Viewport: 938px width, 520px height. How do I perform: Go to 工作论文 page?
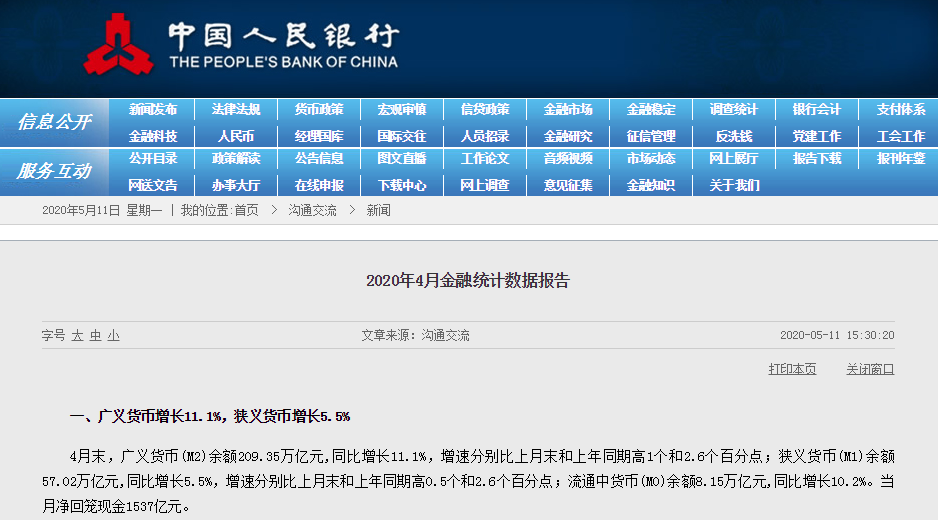click(485, 159)
